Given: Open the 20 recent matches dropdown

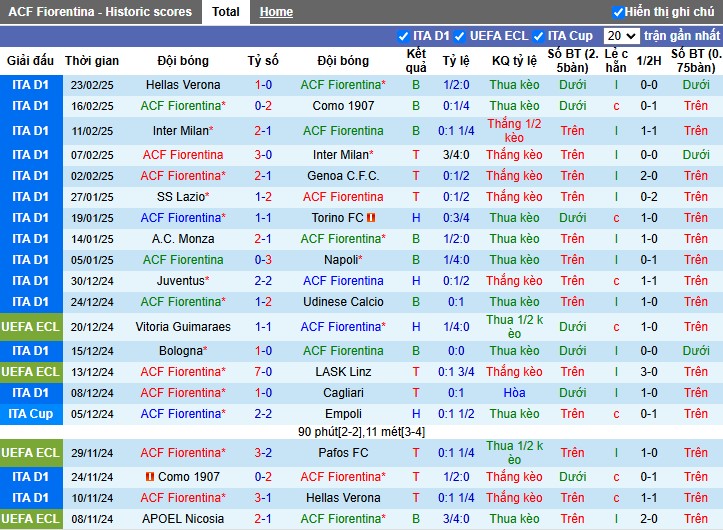Looking at the screenshot, I should [x=622, y=36].
